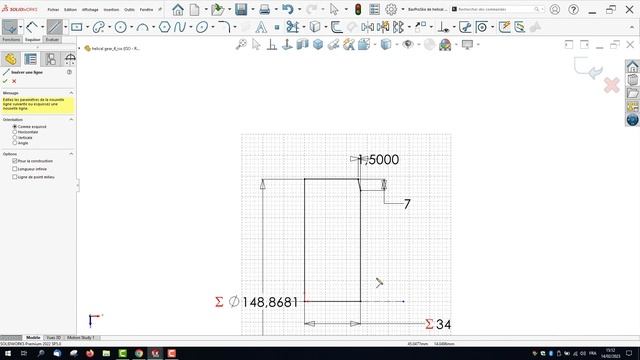Select the Offset Entities tool
640x360 pixels.
pyautogui.click(x=336, y=27)
